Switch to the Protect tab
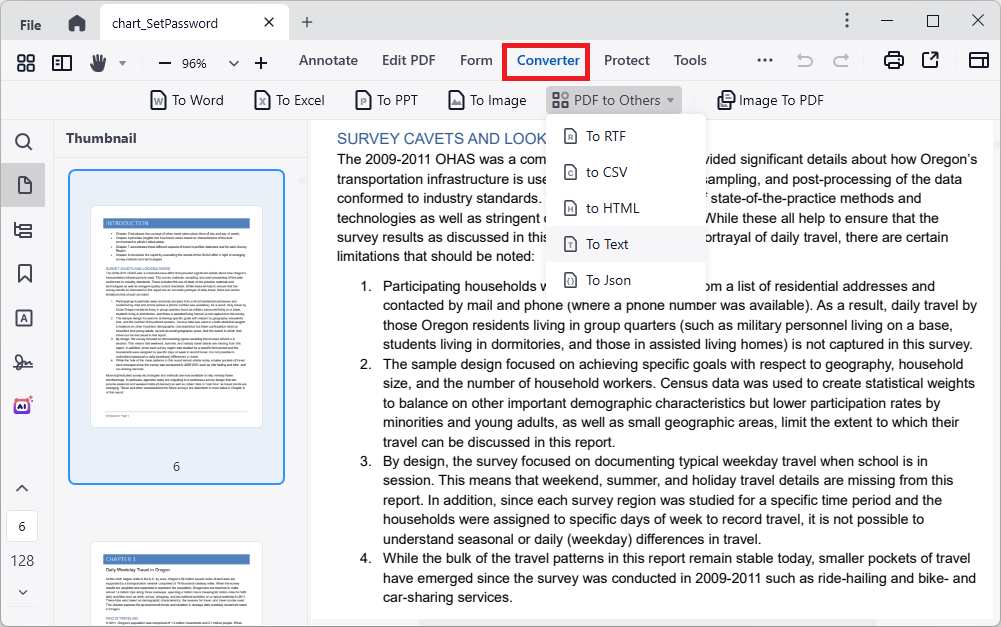Viewport: 1001px width, 627px height. [626, 60]
